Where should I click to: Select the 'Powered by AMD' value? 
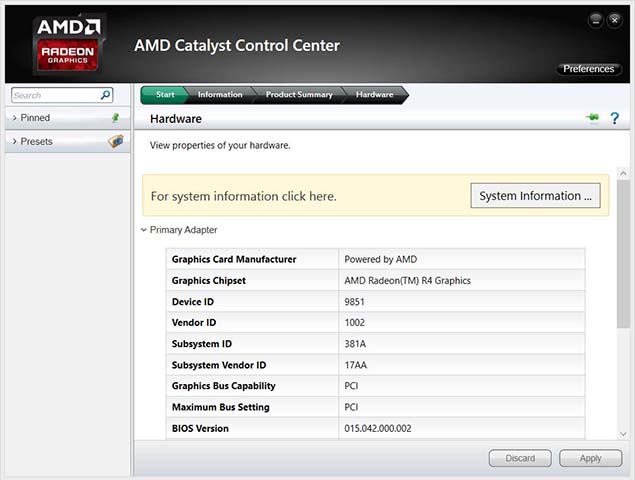pyautogui.click(x=381, y=259)
